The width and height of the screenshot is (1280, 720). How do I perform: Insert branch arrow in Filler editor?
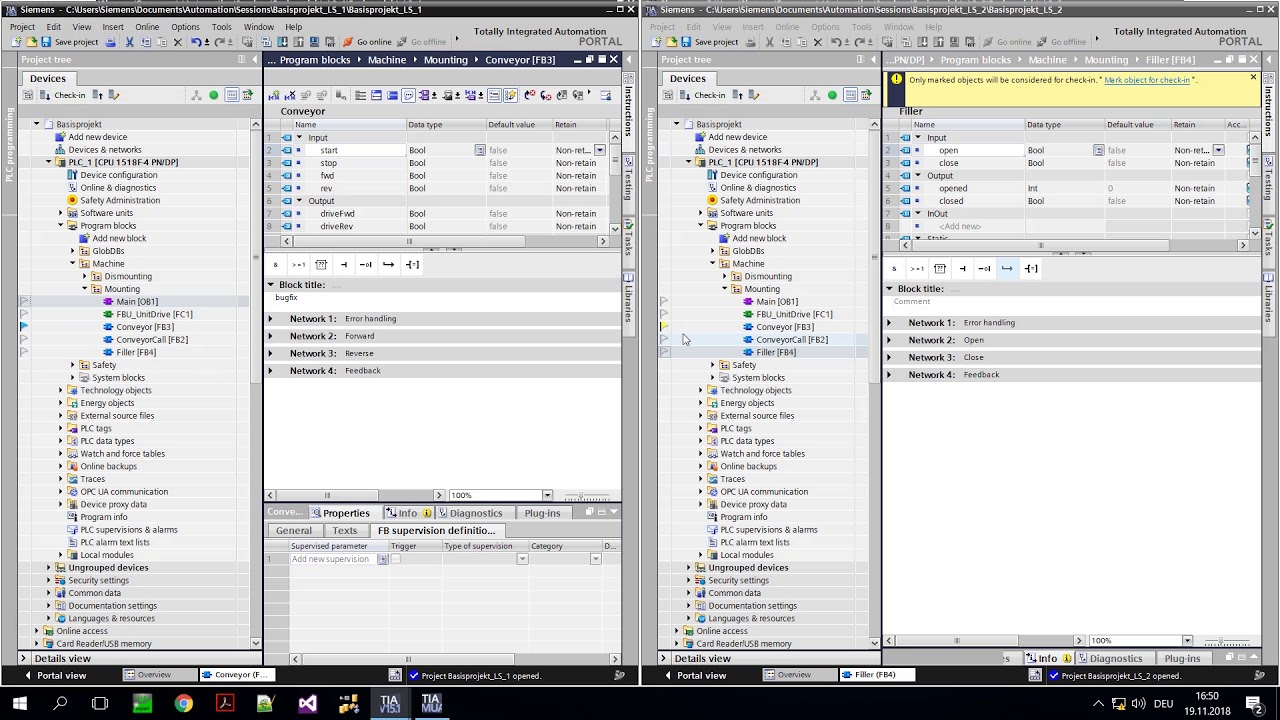[1007, 269]
